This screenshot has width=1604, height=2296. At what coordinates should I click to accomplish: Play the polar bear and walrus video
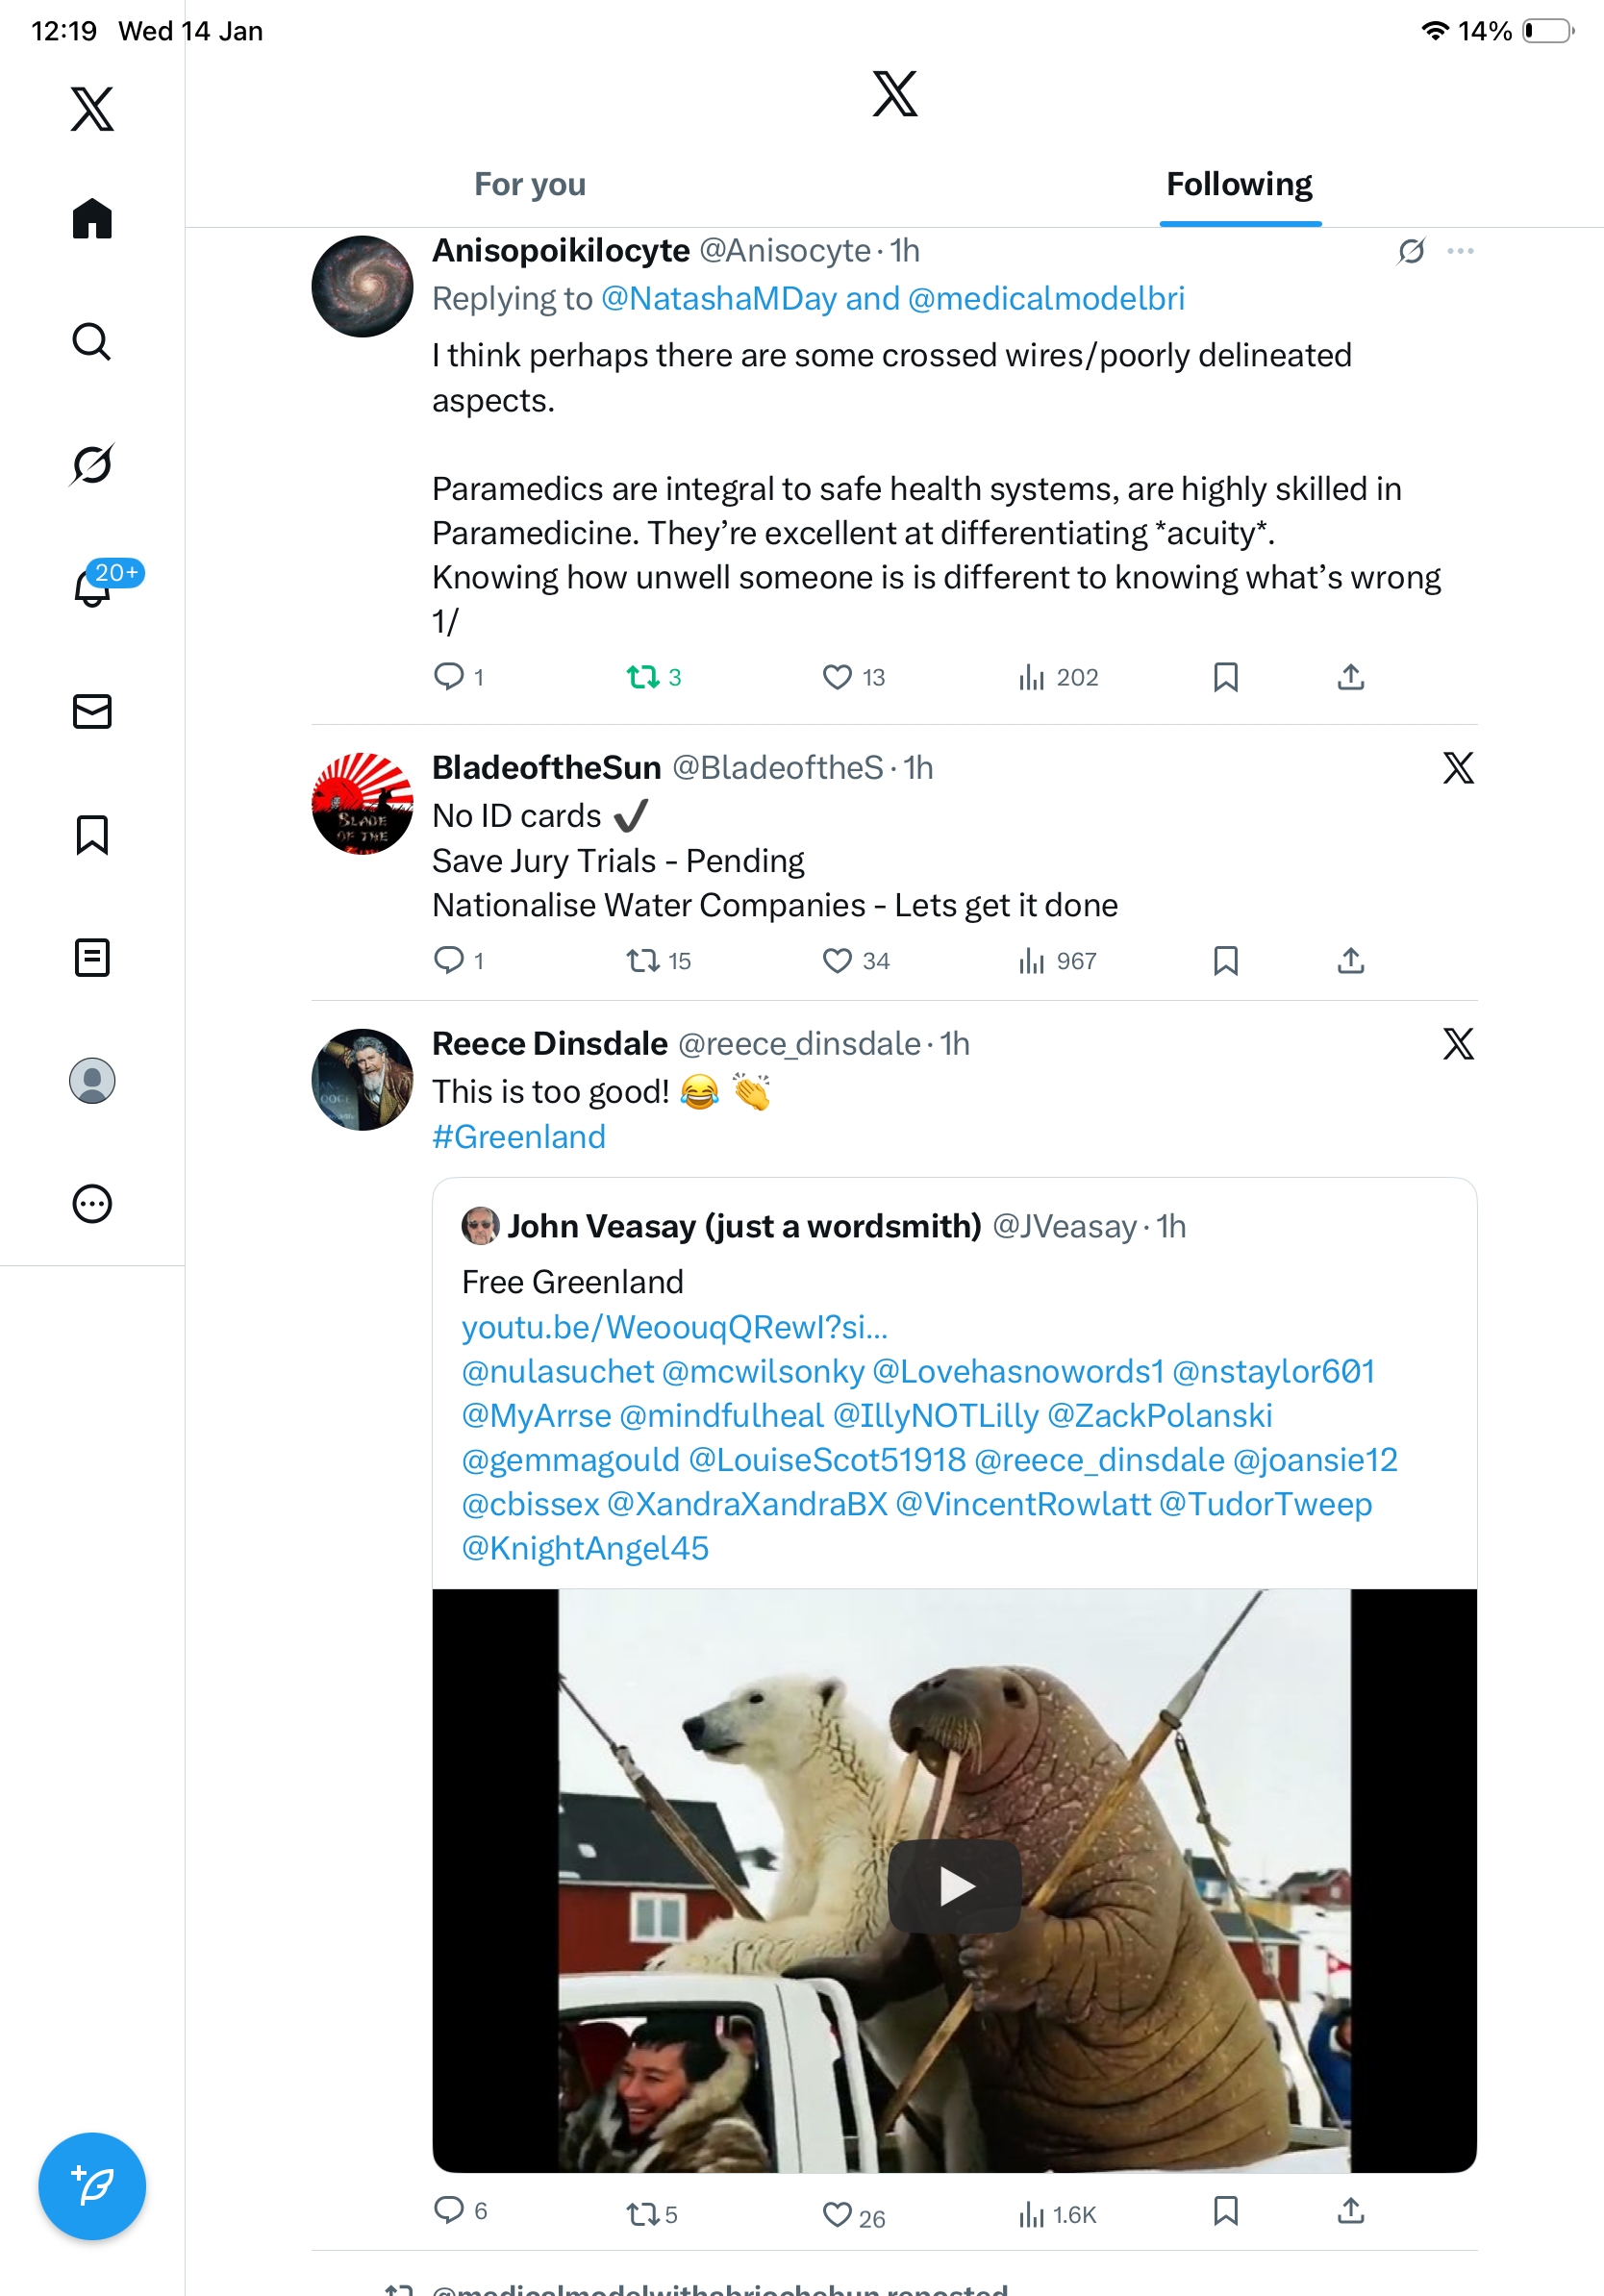(954, 1886)
